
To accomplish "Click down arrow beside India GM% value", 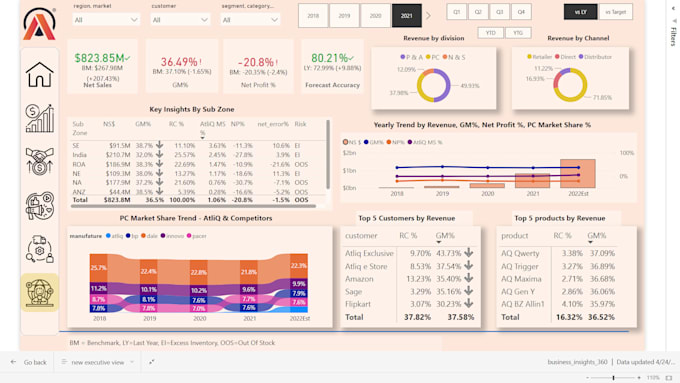I will [160, 154].
